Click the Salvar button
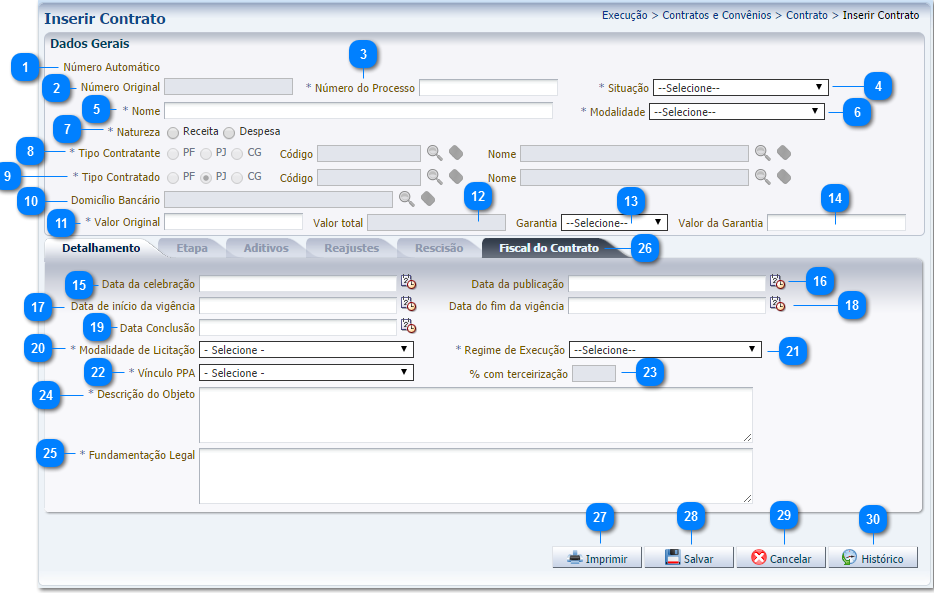 (688, 558)
